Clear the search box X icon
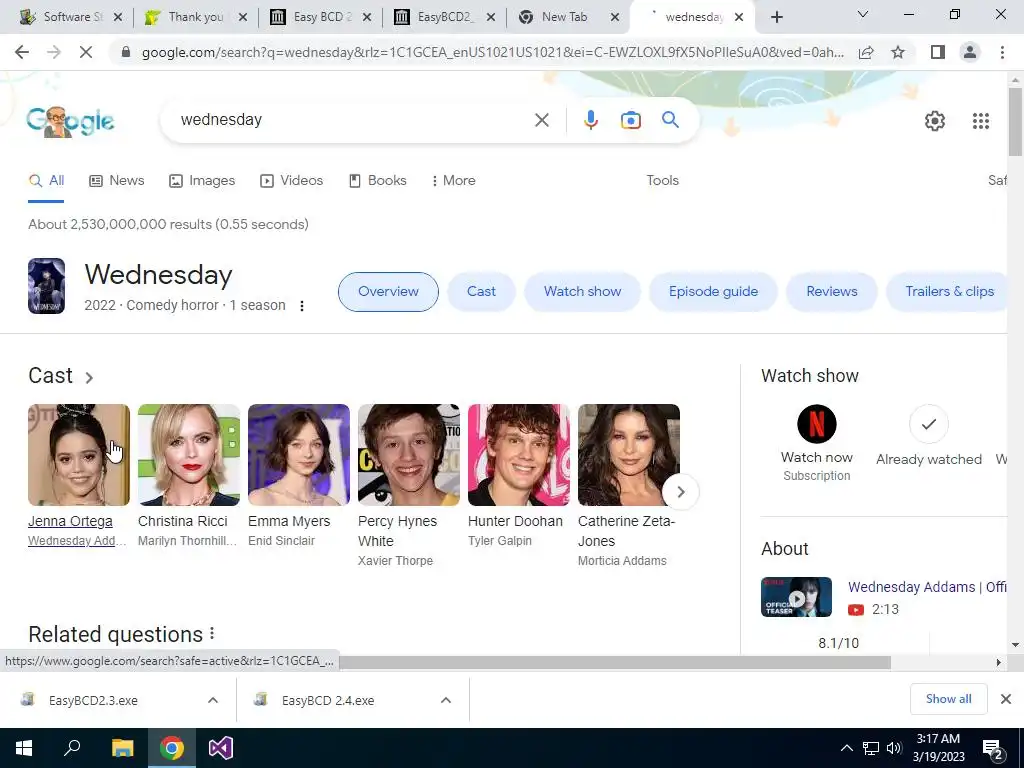The height and width of the screenshot is (768, 1024). (x=541, y=120)
